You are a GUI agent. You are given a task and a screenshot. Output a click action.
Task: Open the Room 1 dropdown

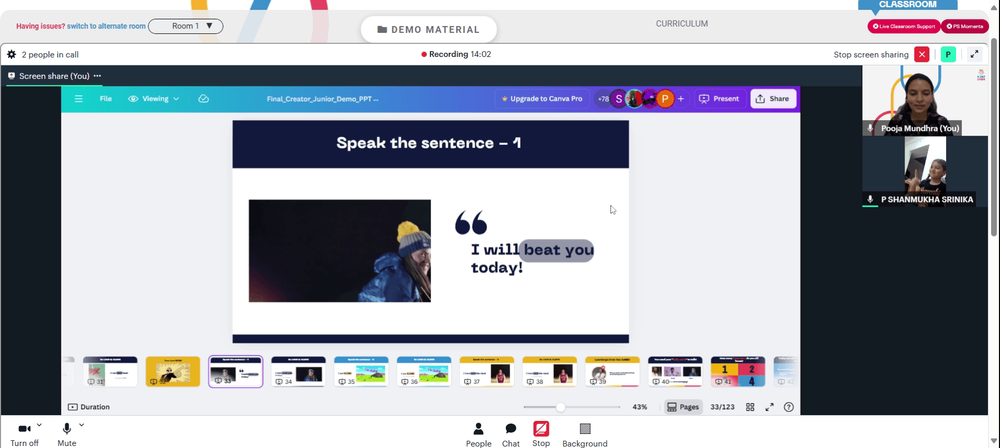[186, 26]
